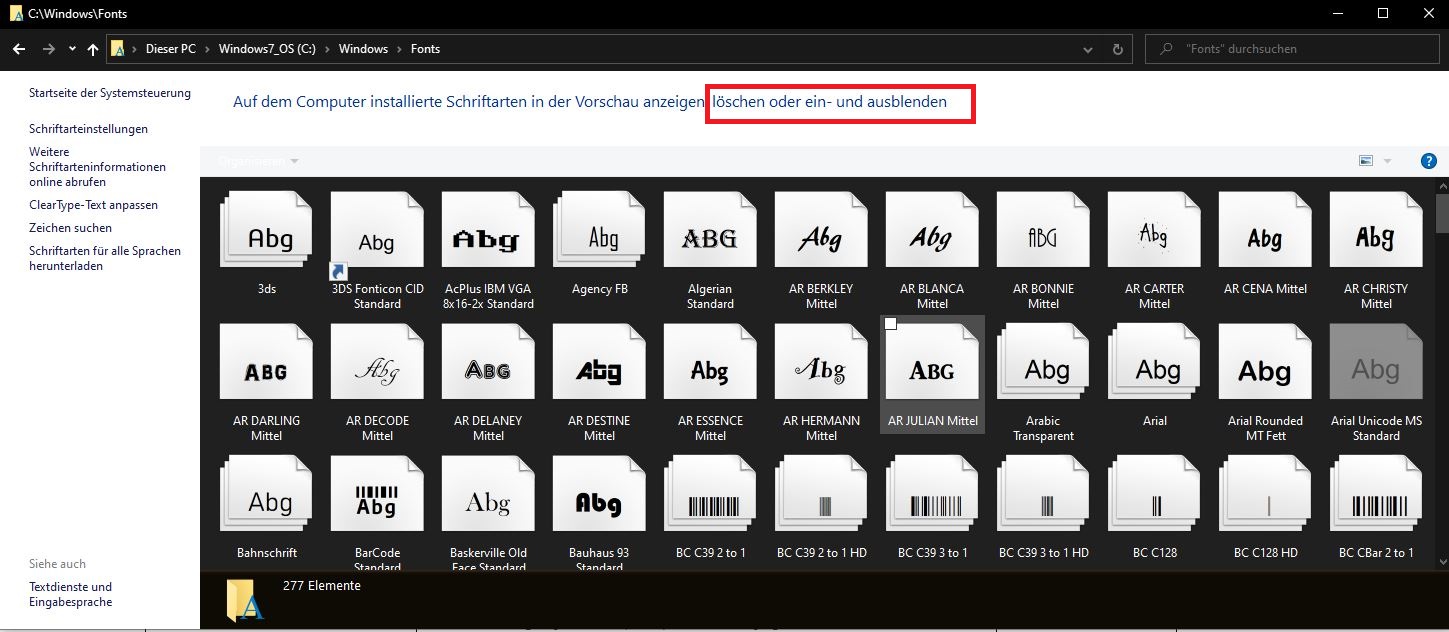Image resolution: width=1449 pixels, height=632 pixels.
Task: Click the Fonts breadcrumb segment
Action: (425, 49)
